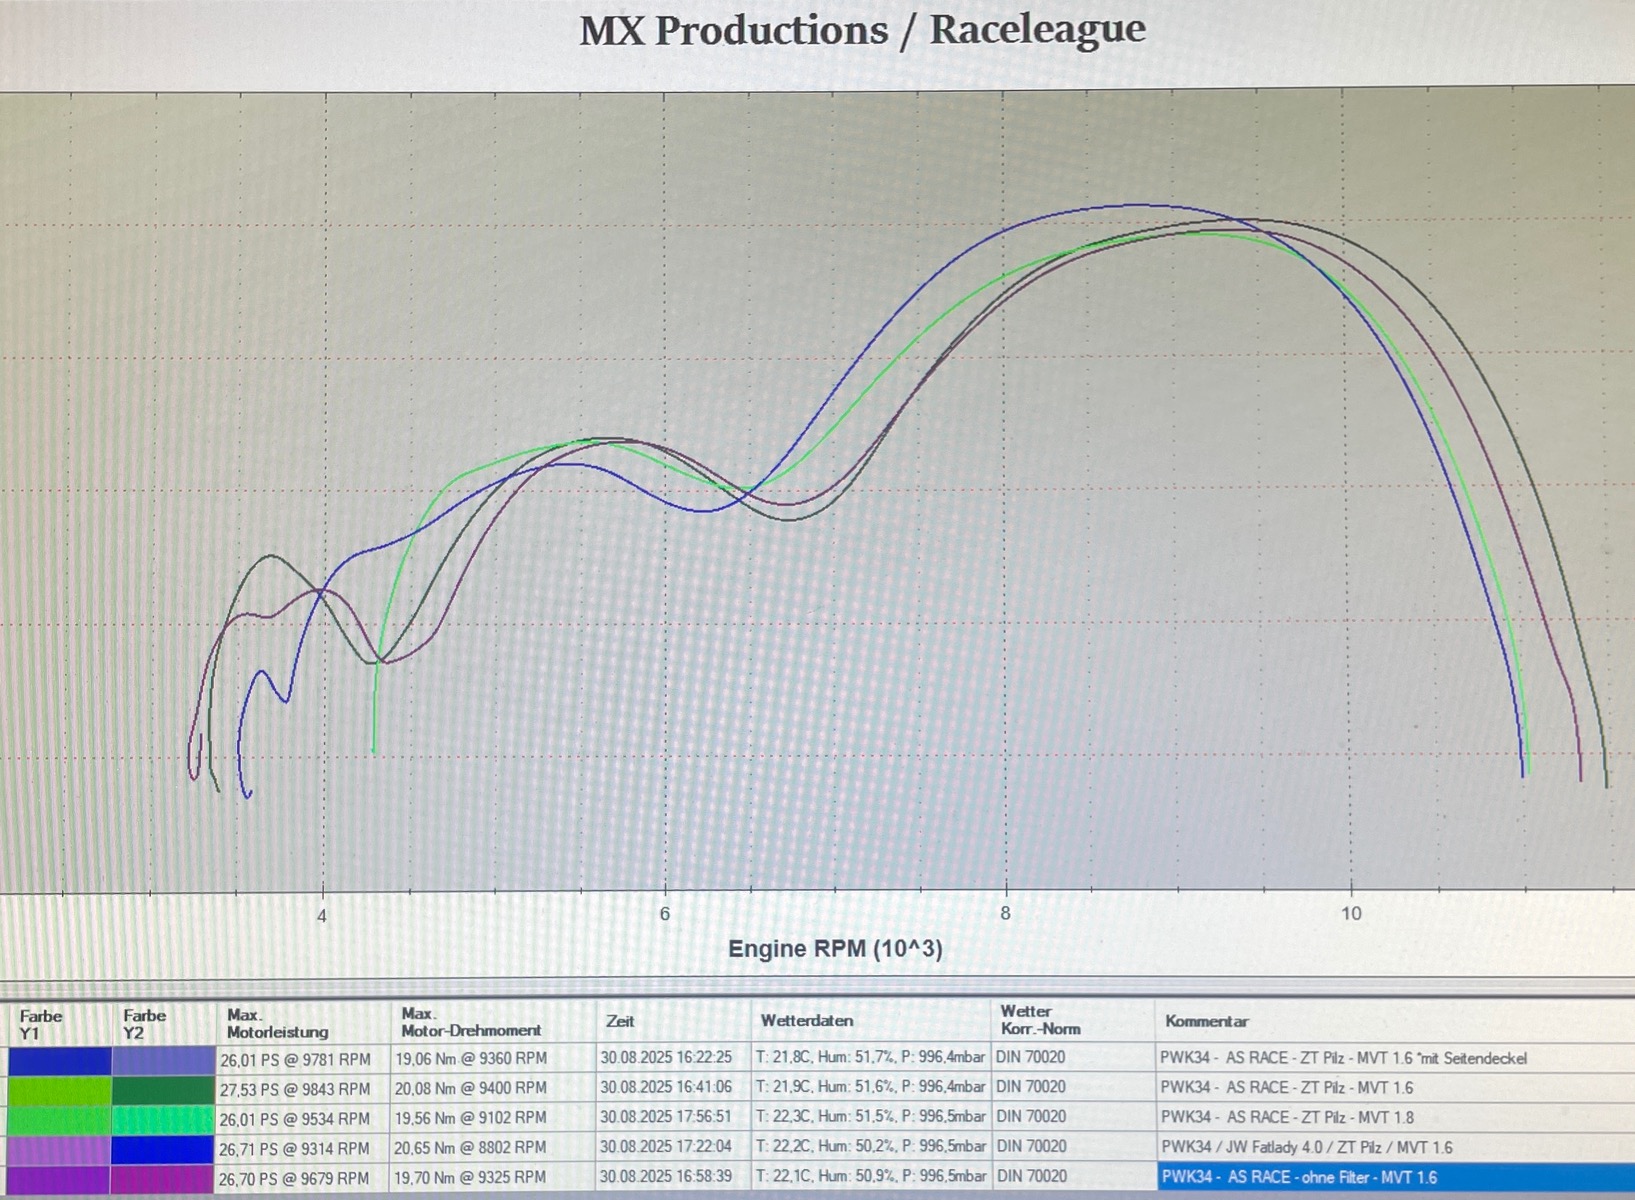This screenshot has width=1635, height=1200.
Task: Select the 'mit Seitendeckel' comment cell
Action: pos(1342,1058)
